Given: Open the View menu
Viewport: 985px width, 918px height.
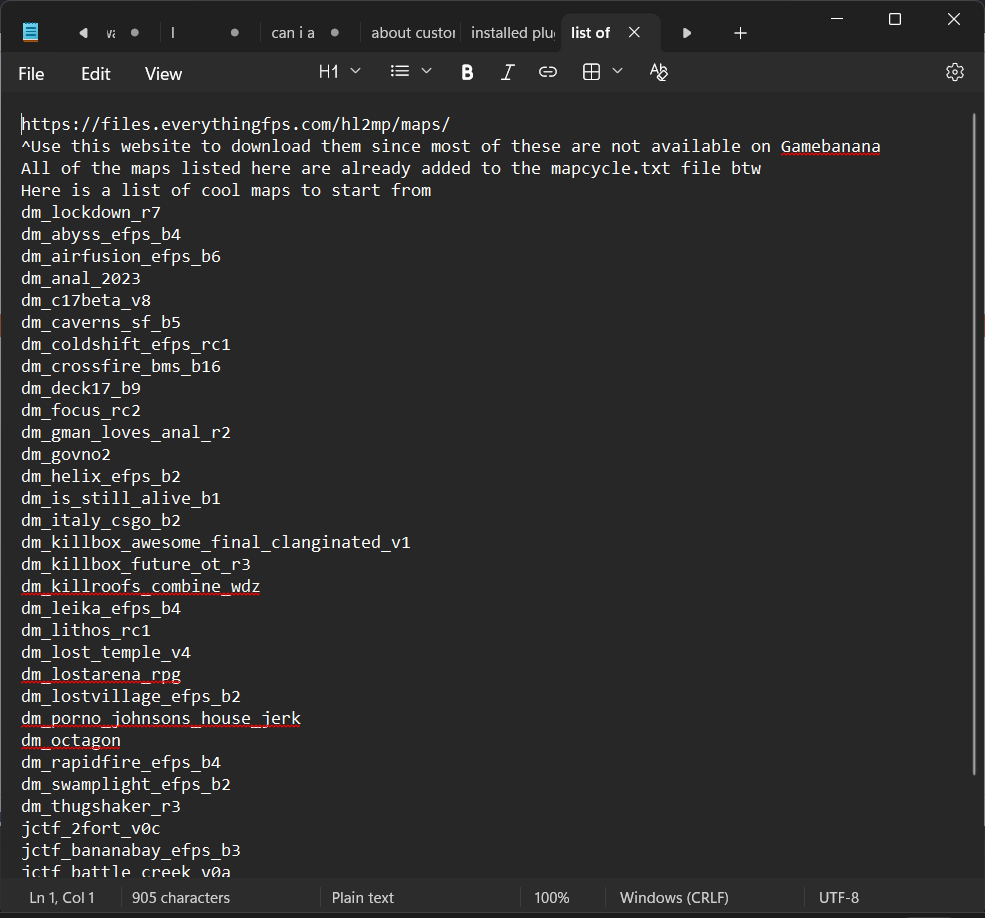Looking at the screenshot, I should (x=163, y=74).
